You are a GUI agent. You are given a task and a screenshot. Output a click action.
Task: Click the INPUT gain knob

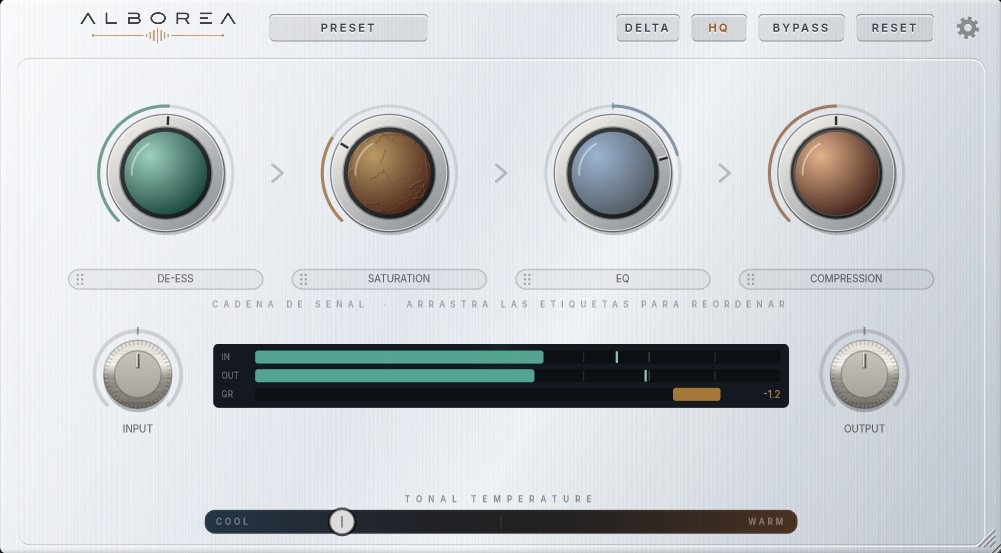point(137,374)
